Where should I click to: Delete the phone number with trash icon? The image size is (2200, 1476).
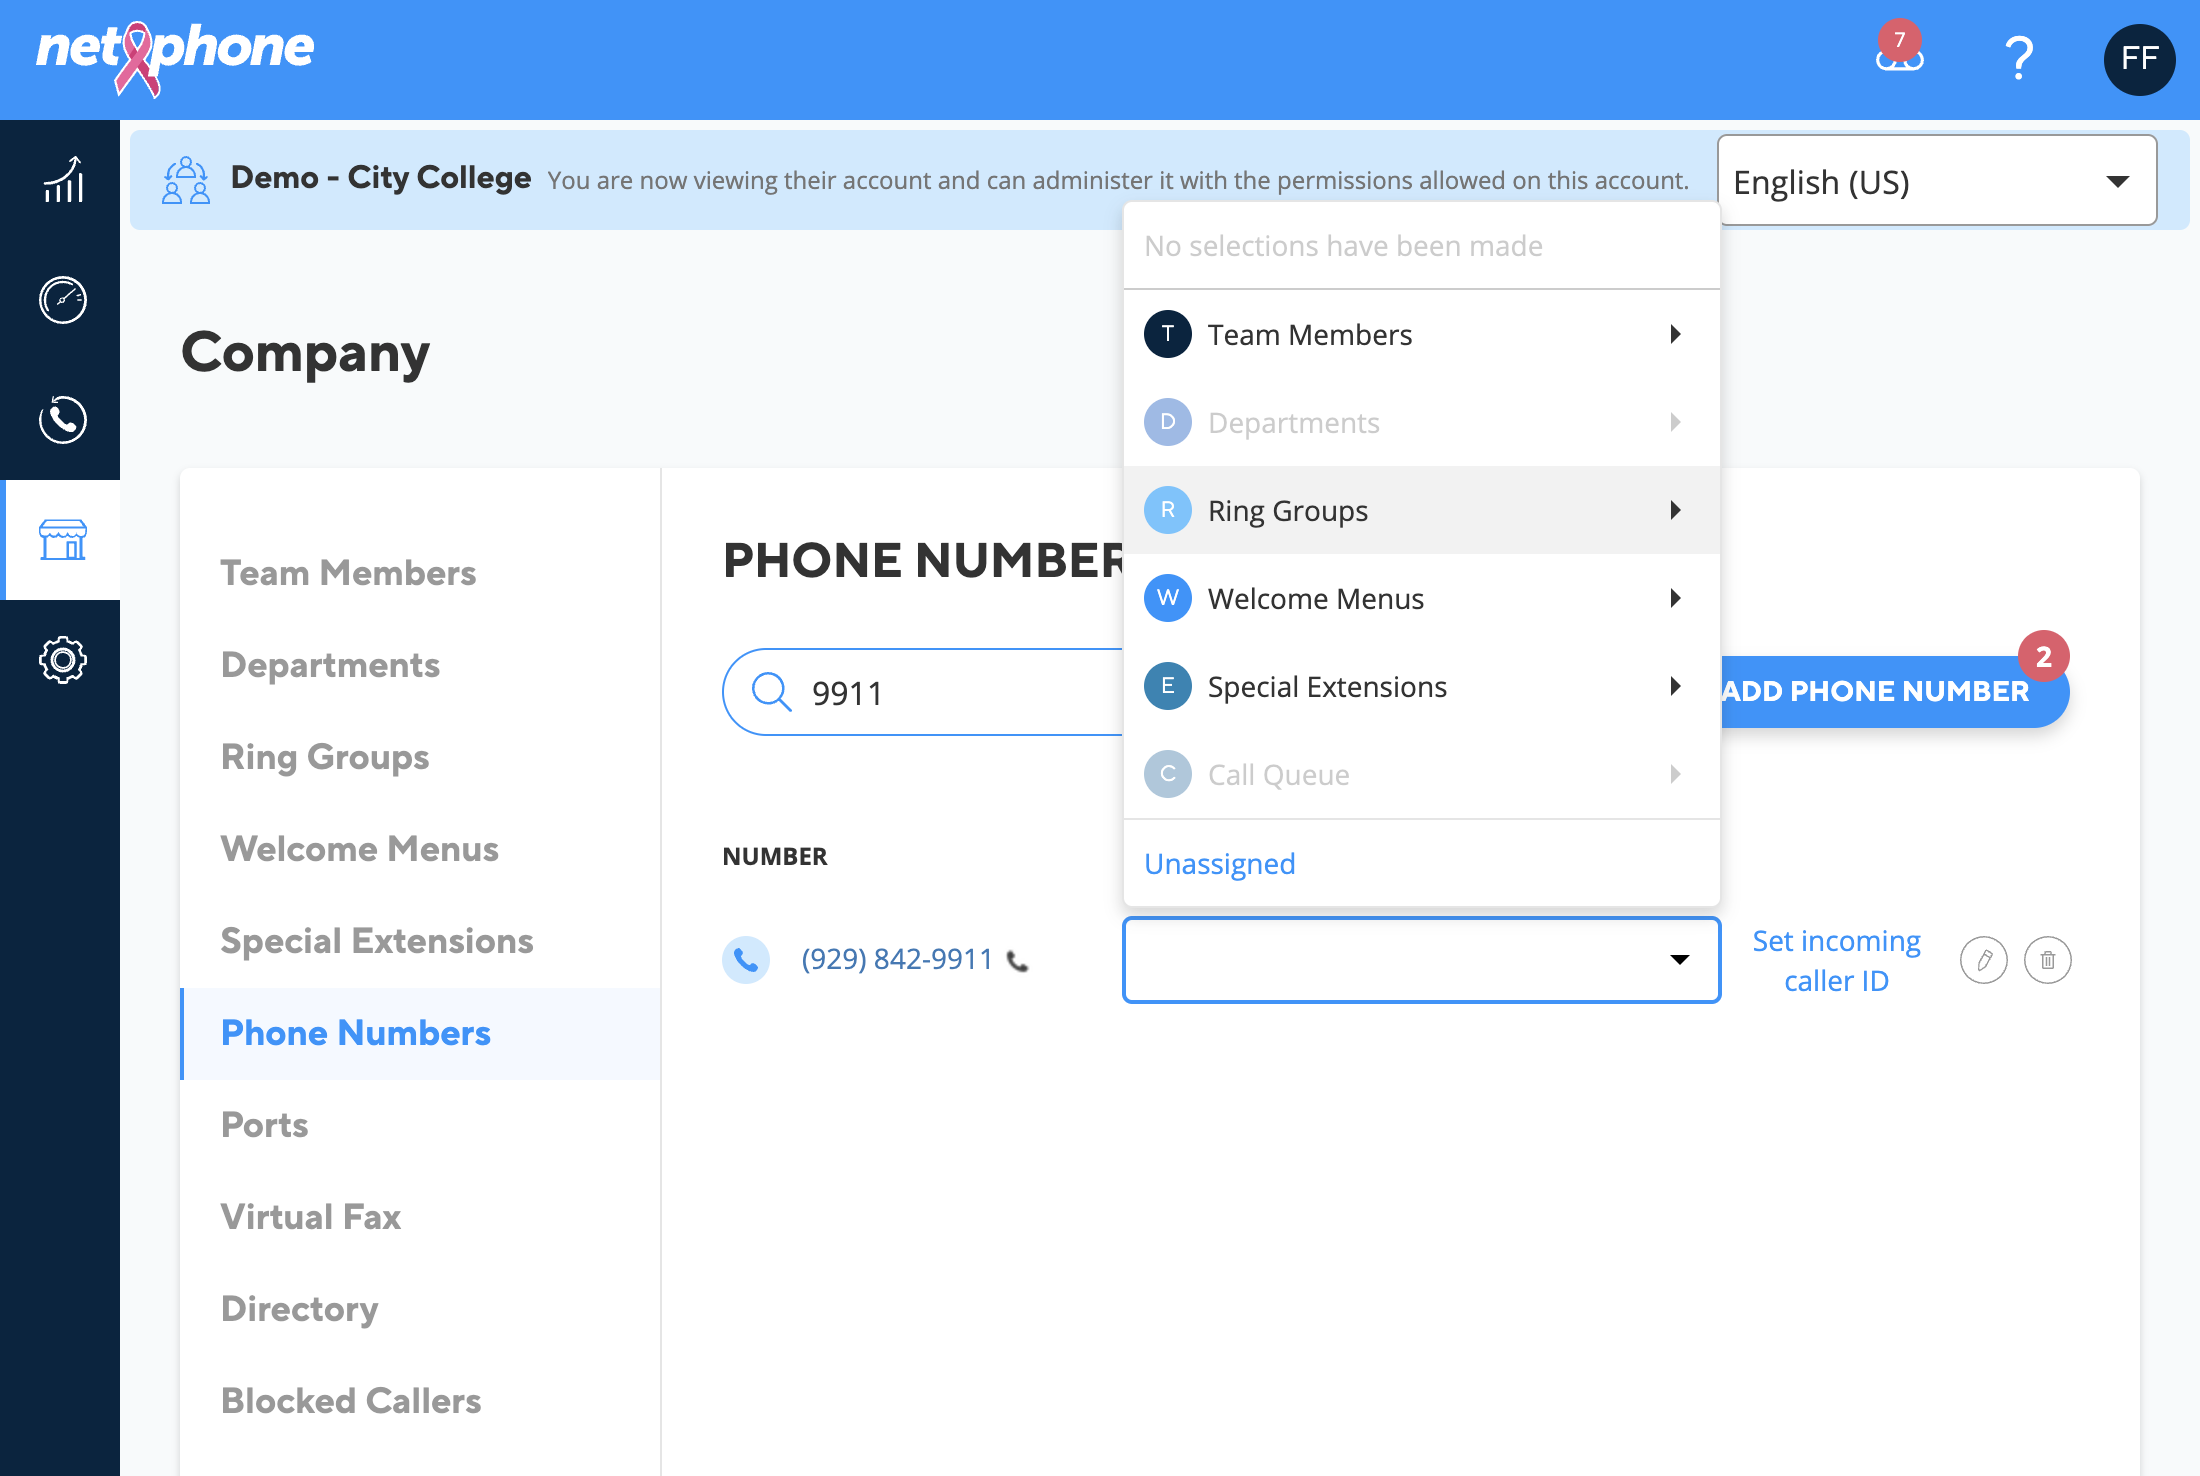2048,960
